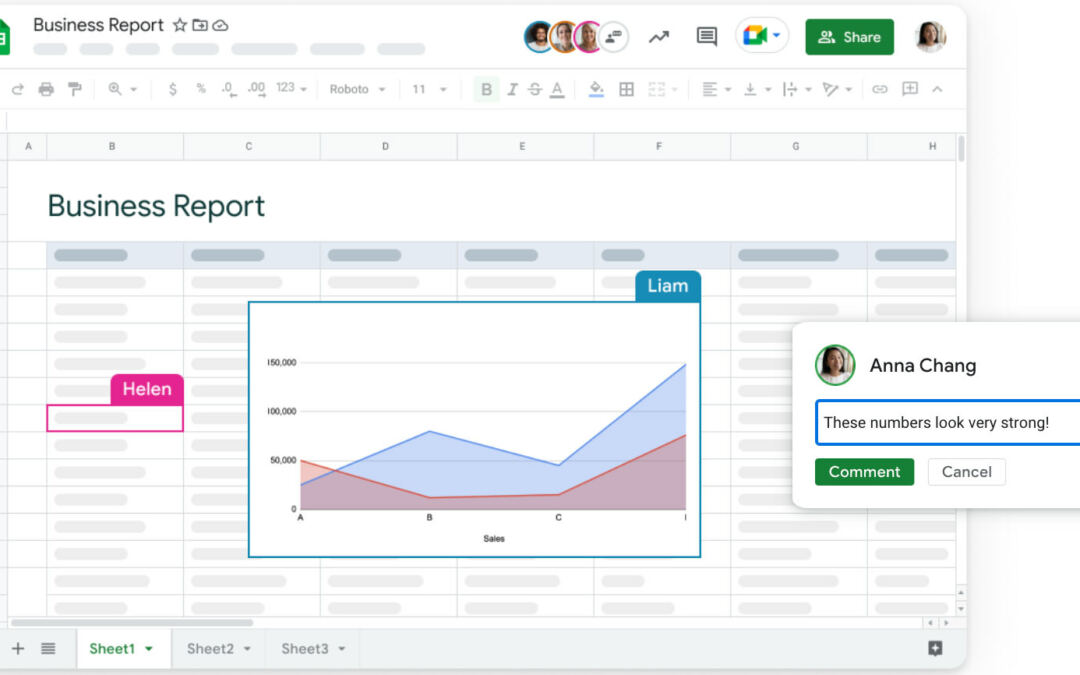Screen dimensions: 1080x675
Task: Expand the font size 11 dropdown
Action: [x=431, y=89]
